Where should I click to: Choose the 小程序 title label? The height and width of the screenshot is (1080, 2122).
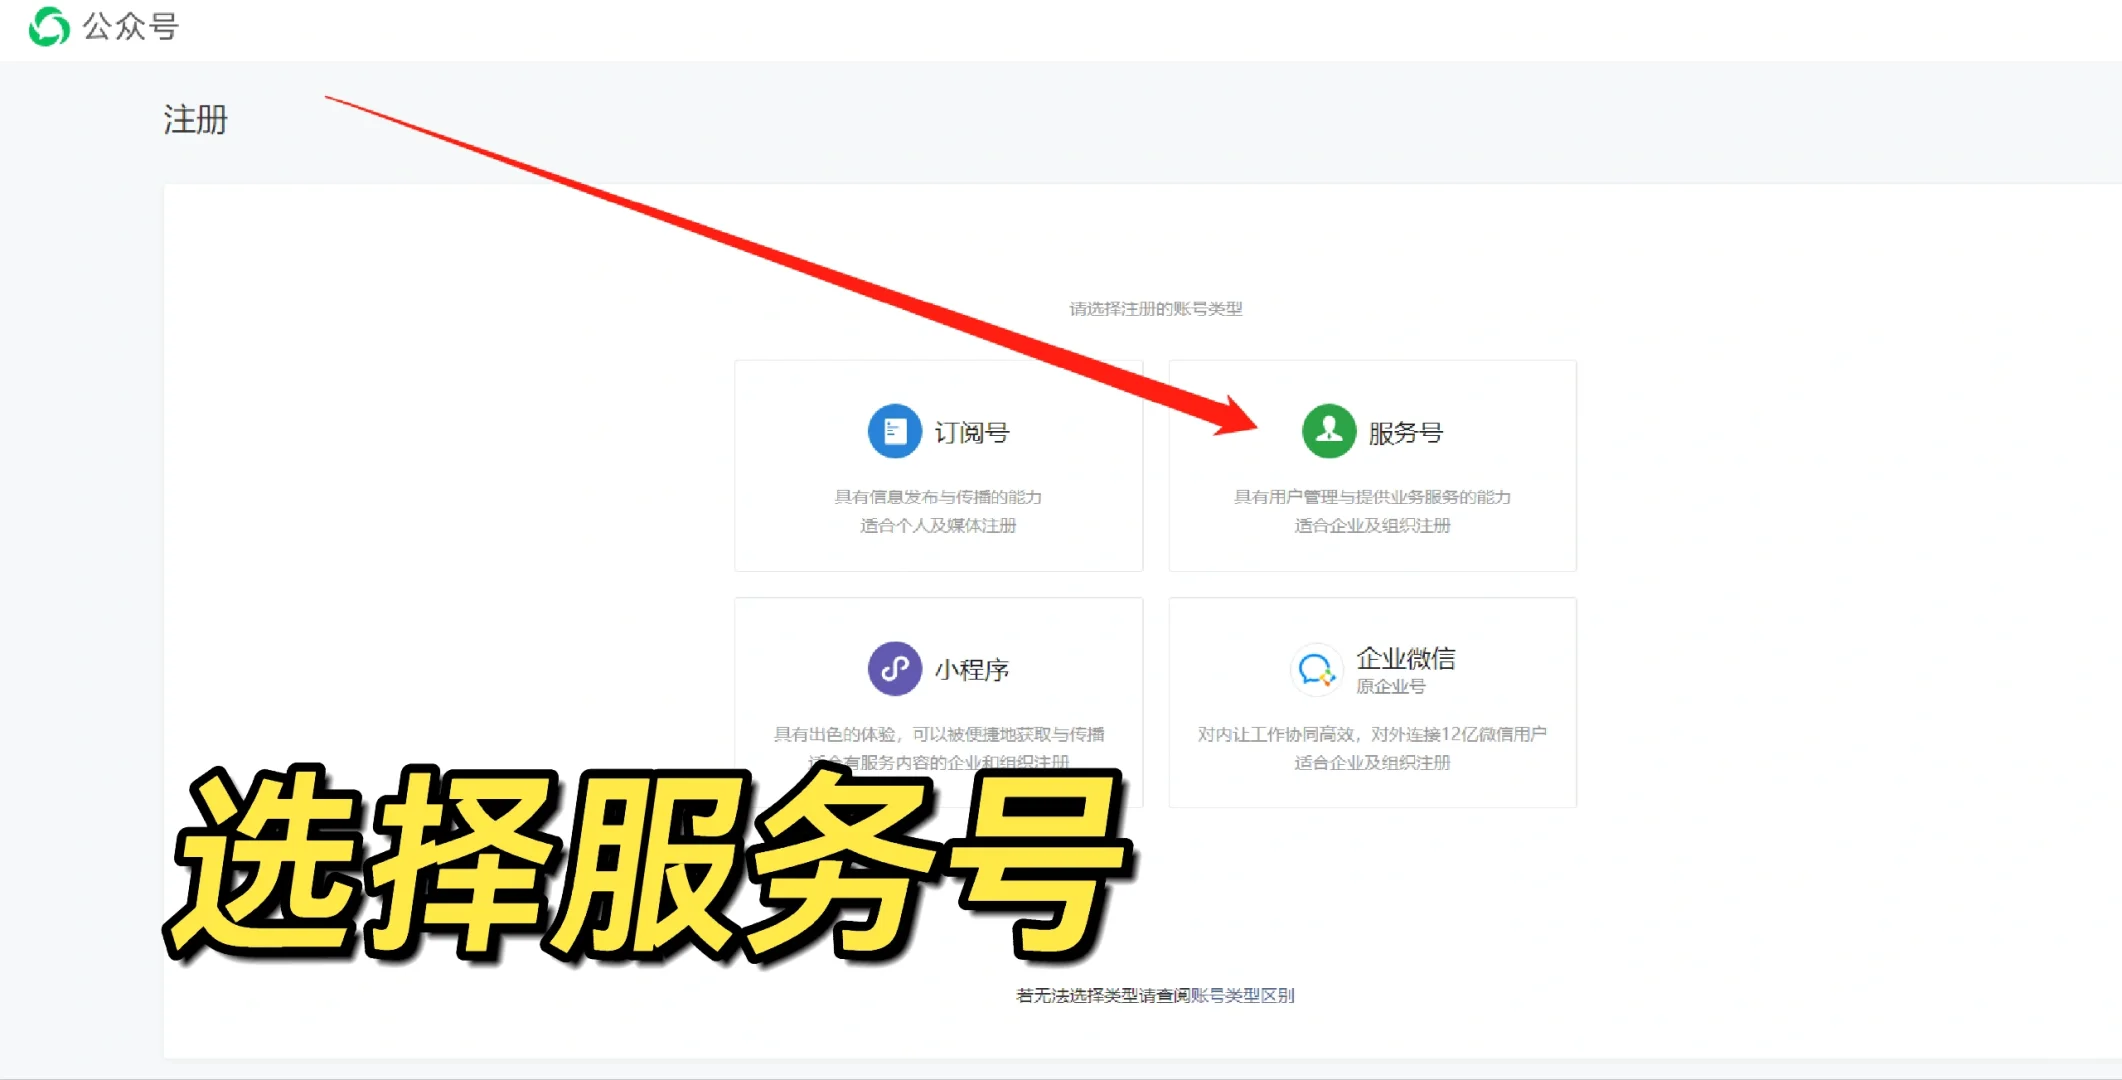[971, 670]
